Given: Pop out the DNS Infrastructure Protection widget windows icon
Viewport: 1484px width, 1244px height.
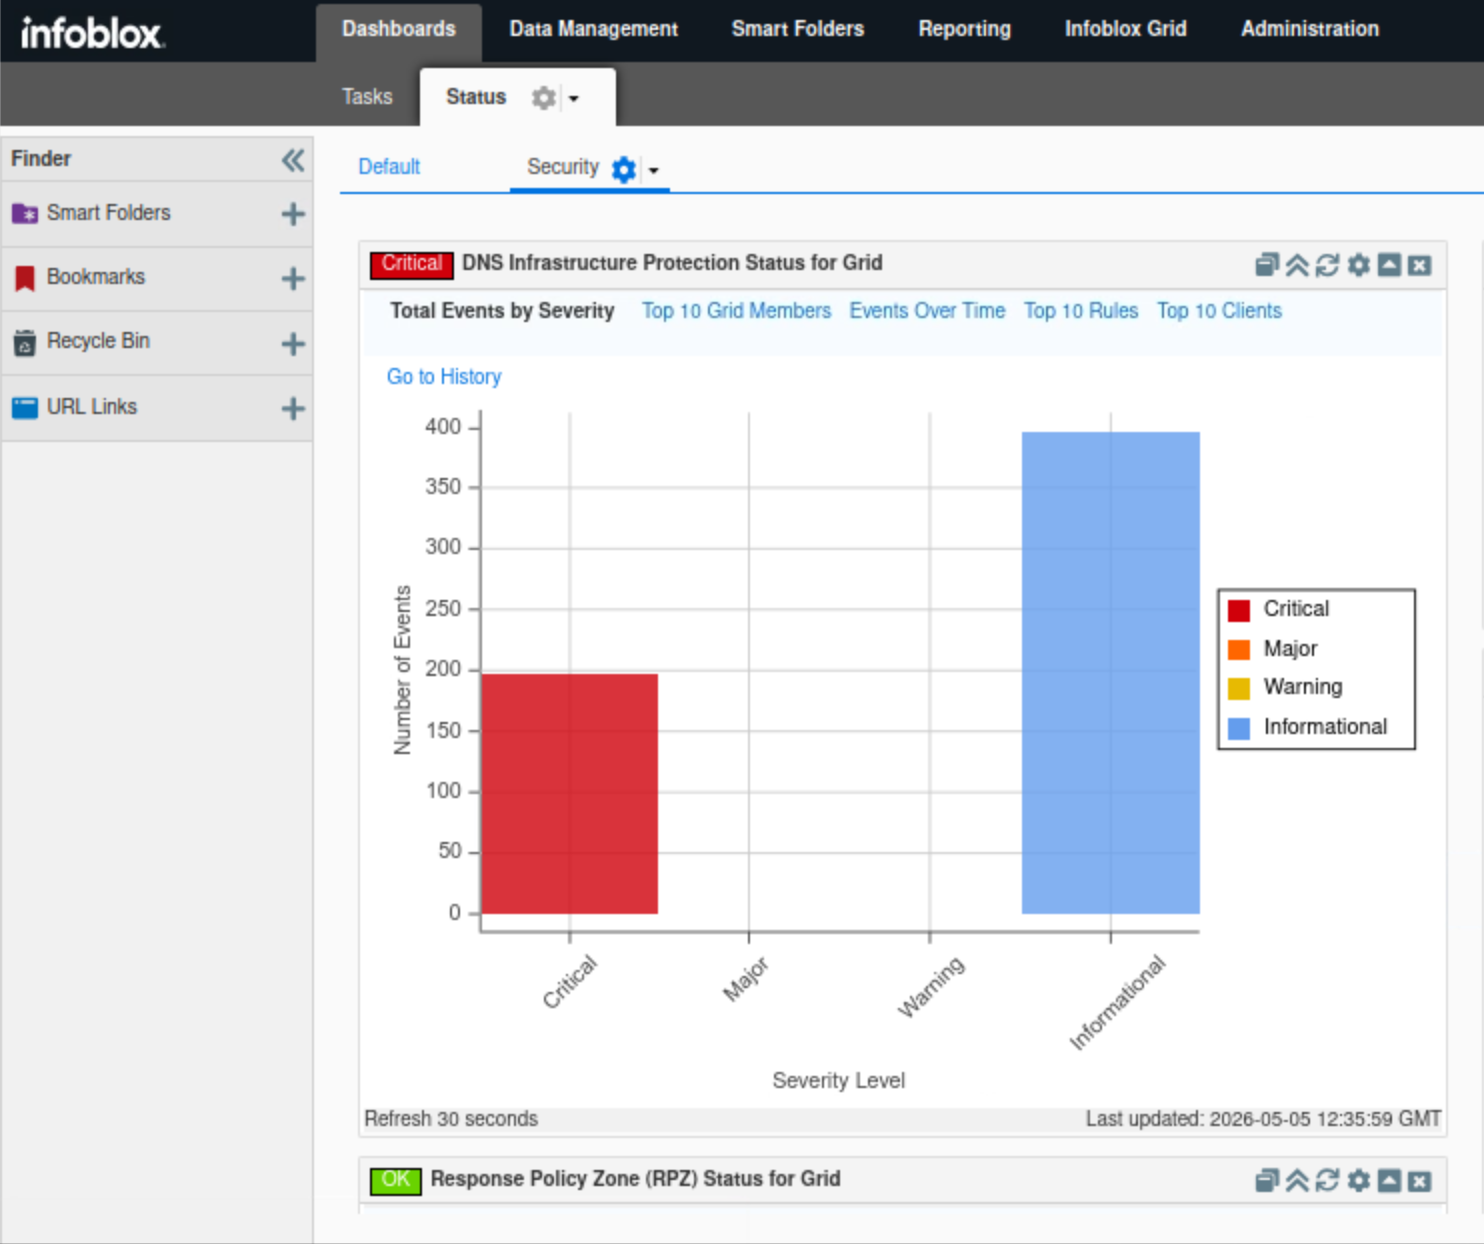Looking at the screenshot, I should tap(1267, 265).
